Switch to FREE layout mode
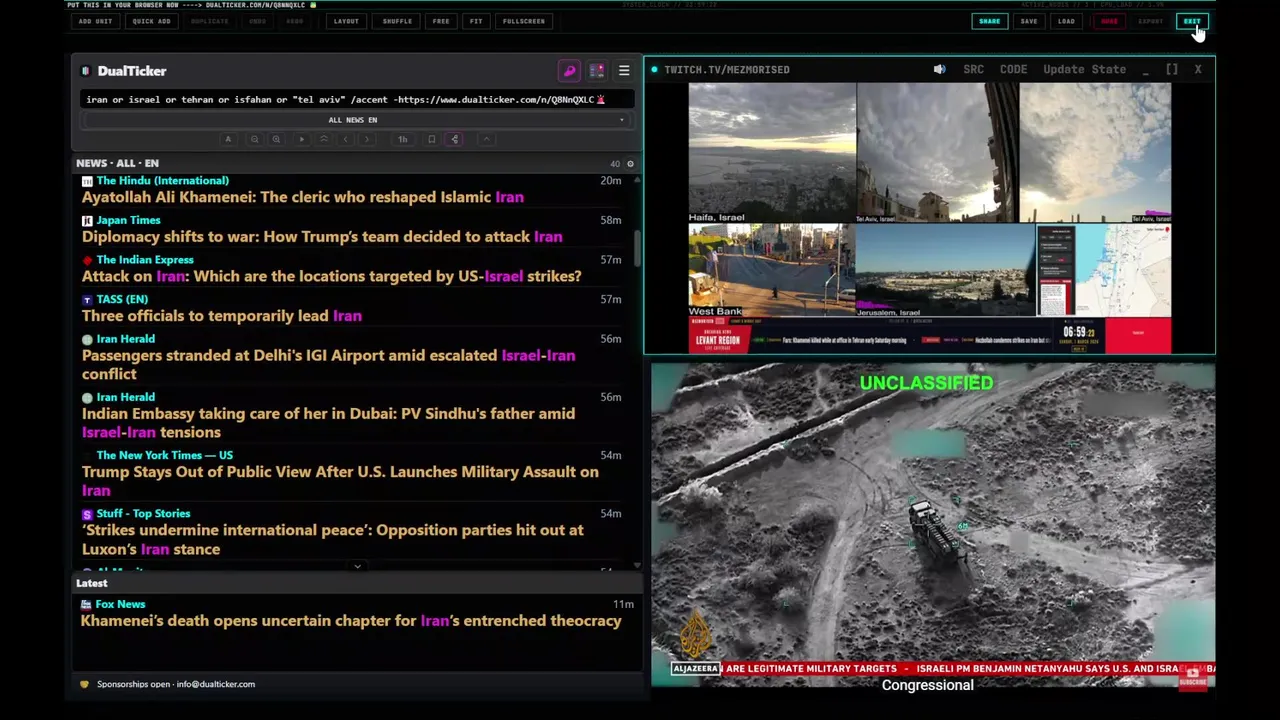 click(x=441, y=21)
